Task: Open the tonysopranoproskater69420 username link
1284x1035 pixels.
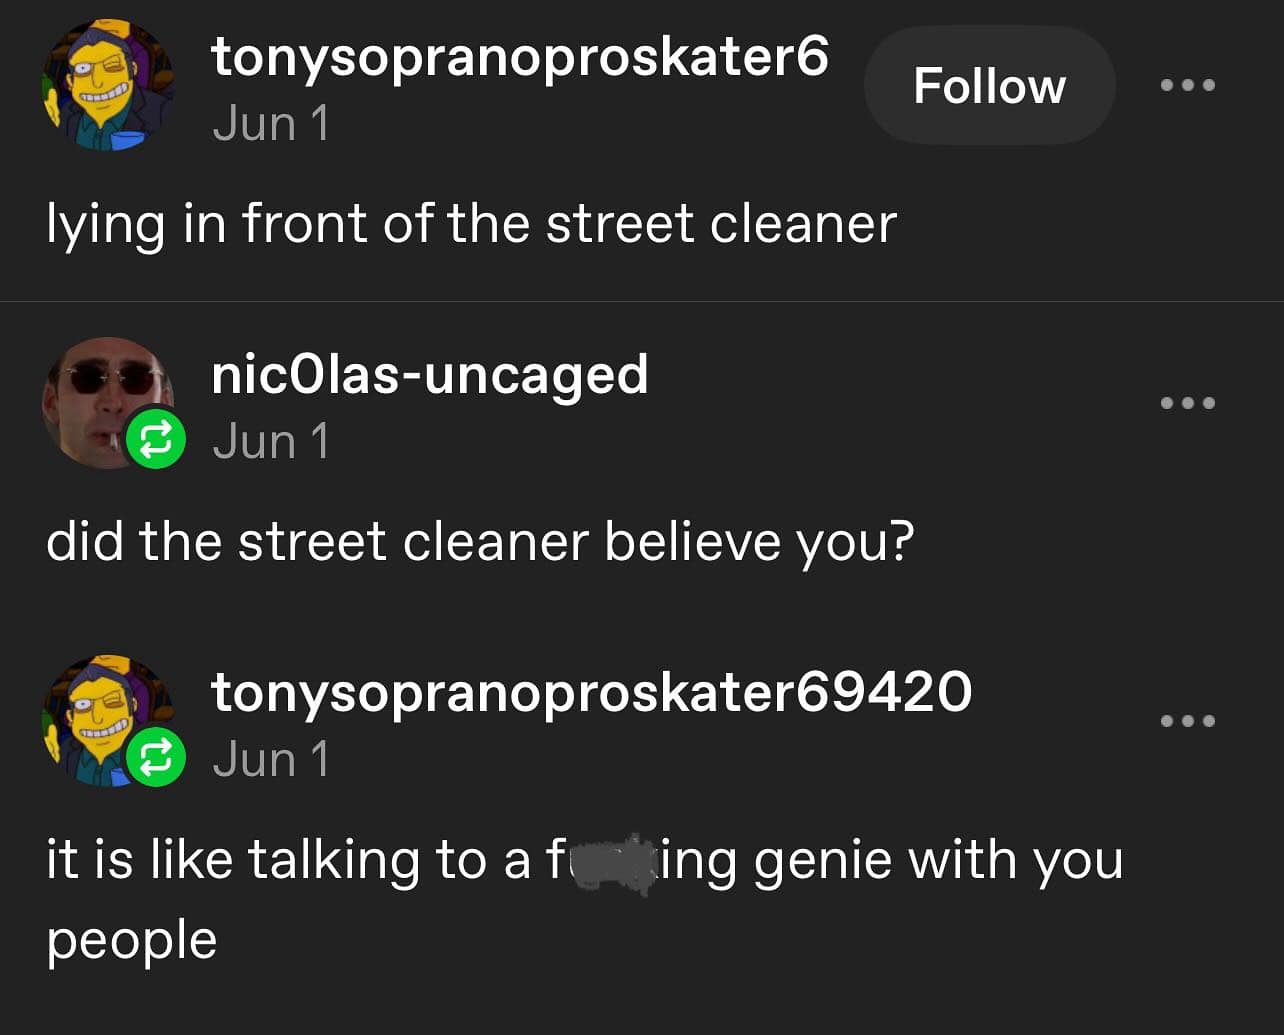Action: point(590,692)
